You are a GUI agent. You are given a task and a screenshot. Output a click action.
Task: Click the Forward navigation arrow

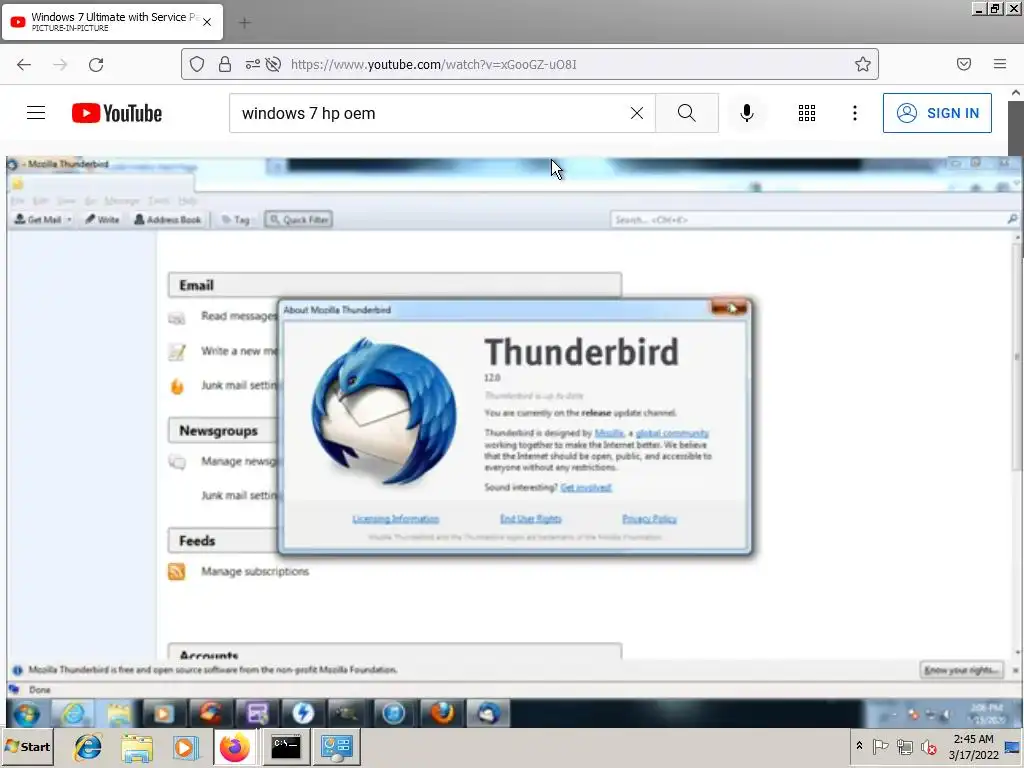tap(60, 65)
